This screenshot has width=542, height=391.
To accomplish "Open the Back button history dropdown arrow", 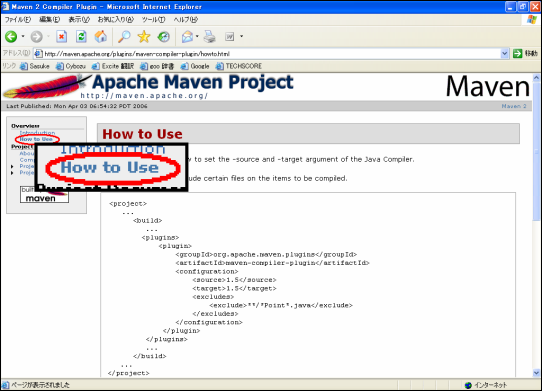I will click(x=23, y=36).
